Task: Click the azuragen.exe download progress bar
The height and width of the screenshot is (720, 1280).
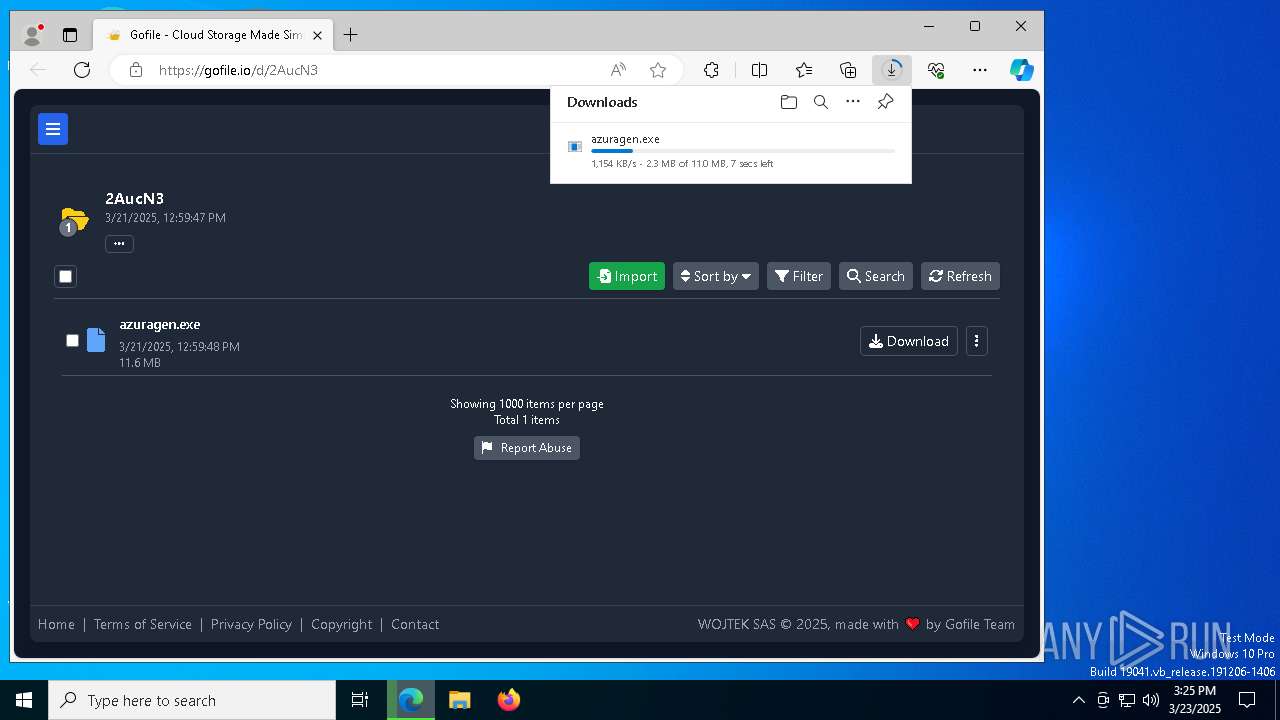Action: 742,151
